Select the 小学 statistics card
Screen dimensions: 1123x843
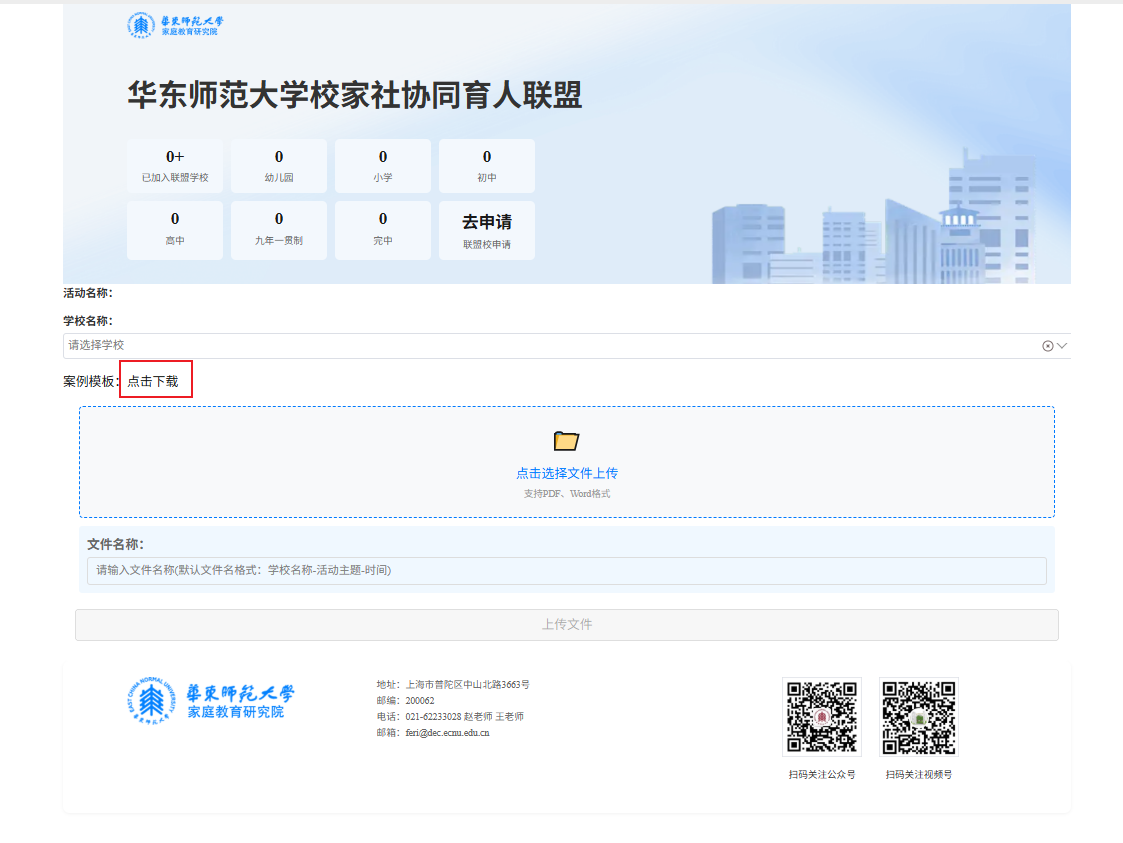(383, 166)
